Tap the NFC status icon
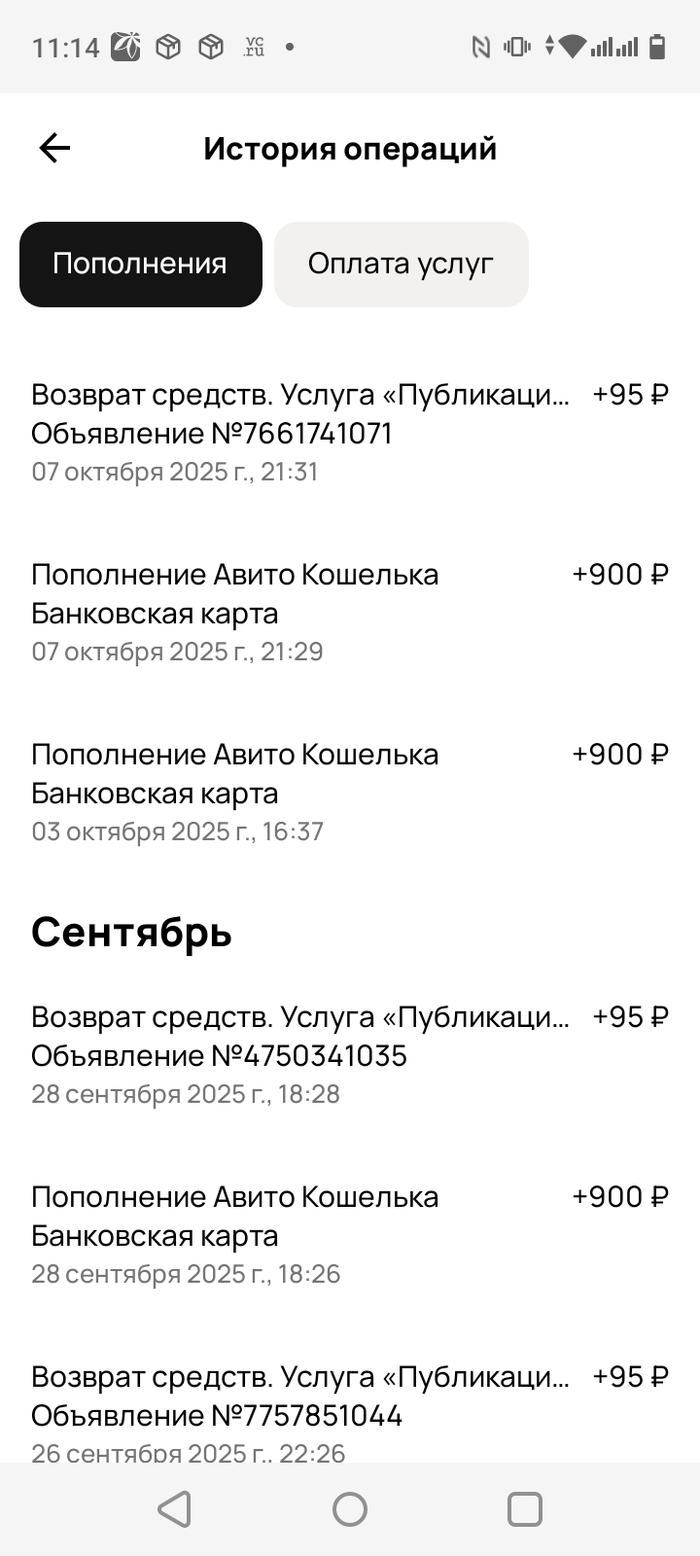This screenshot has width=700, height=1556. (x=481, y=46)
